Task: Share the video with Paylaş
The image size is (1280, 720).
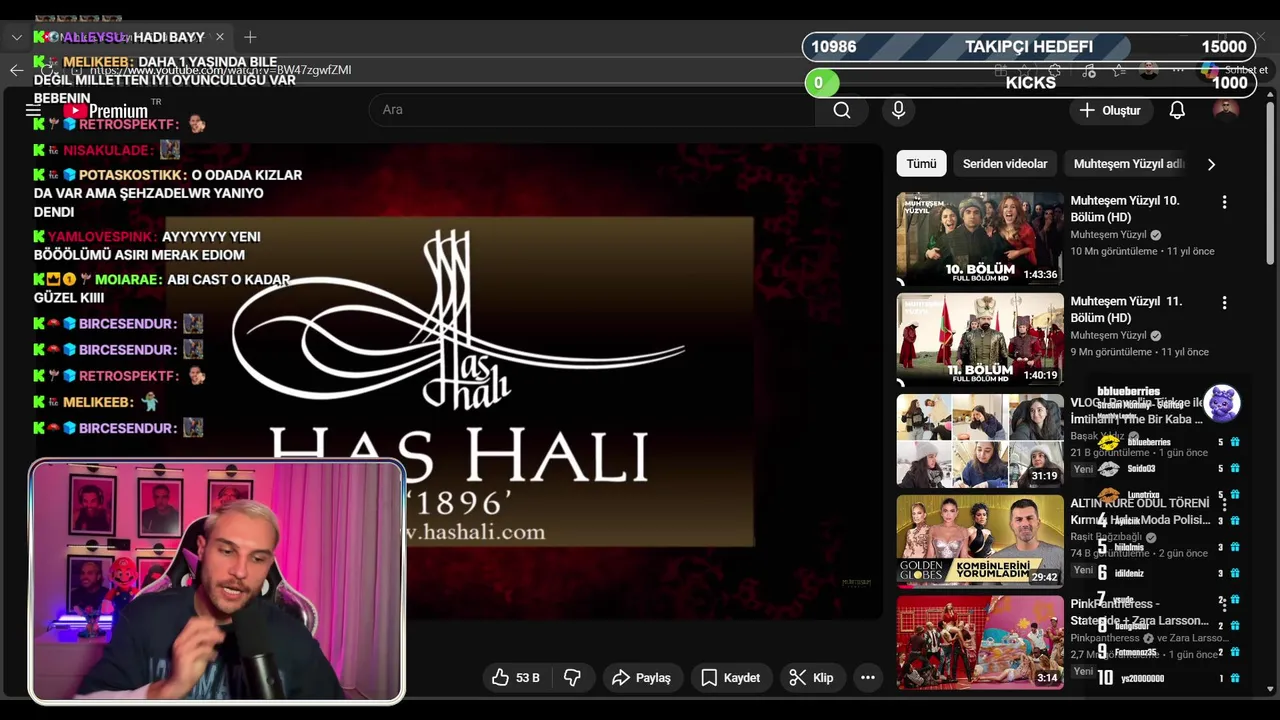Action: (641, 678)
